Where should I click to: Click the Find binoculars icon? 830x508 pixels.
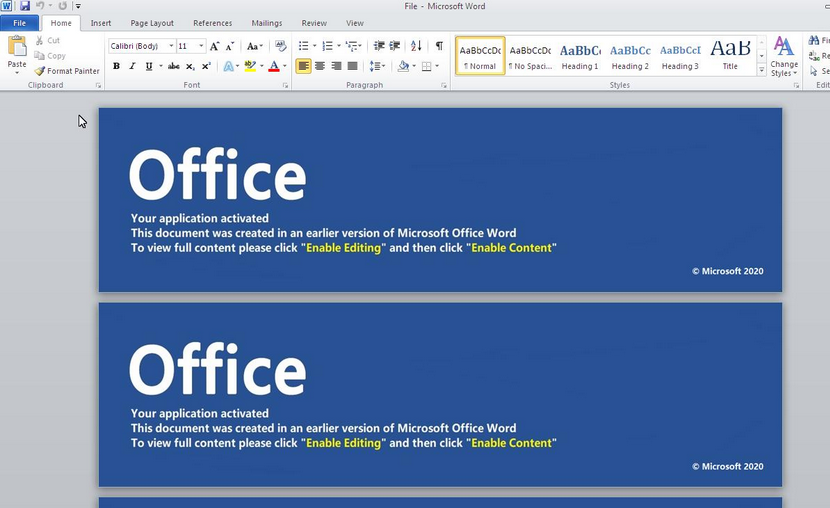814,40
